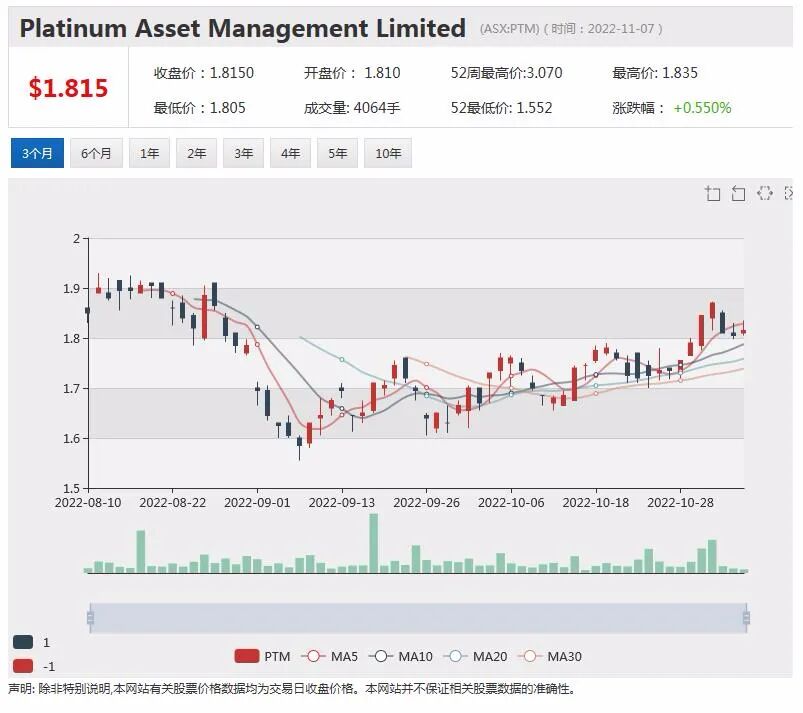
Task: Open the 1年 range tab
Action: pos(150,153)
